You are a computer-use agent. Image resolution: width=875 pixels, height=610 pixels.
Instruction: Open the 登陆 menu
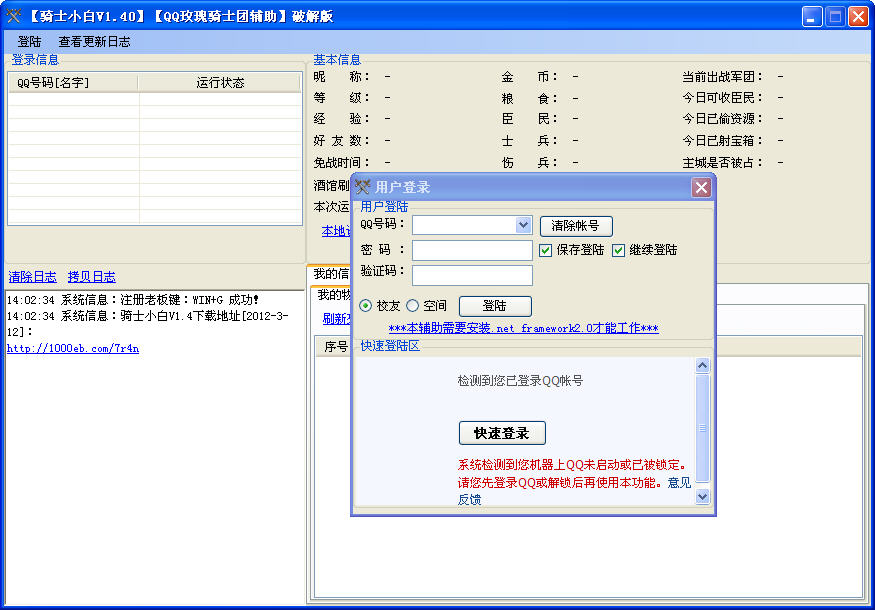point(29,42)
